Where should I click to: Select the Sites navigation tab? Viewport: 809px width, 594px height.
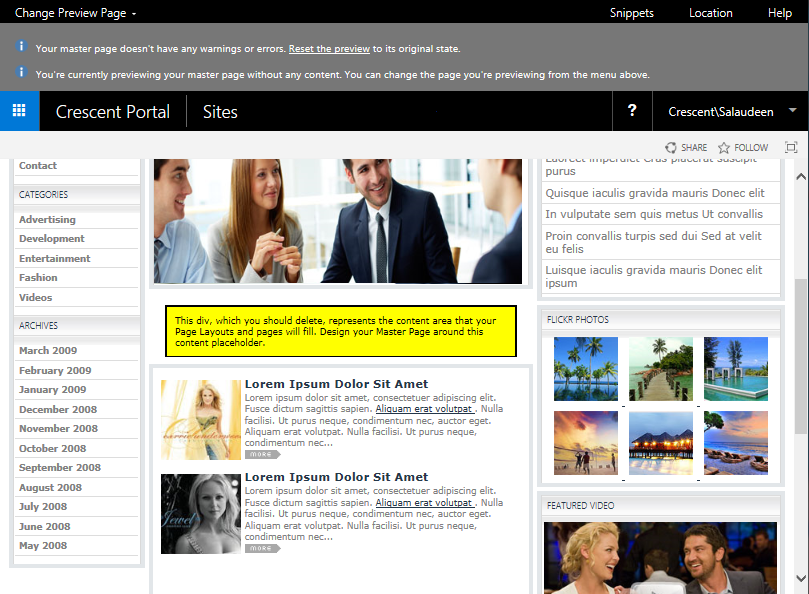pyautogui.click(x=220, y=112)
